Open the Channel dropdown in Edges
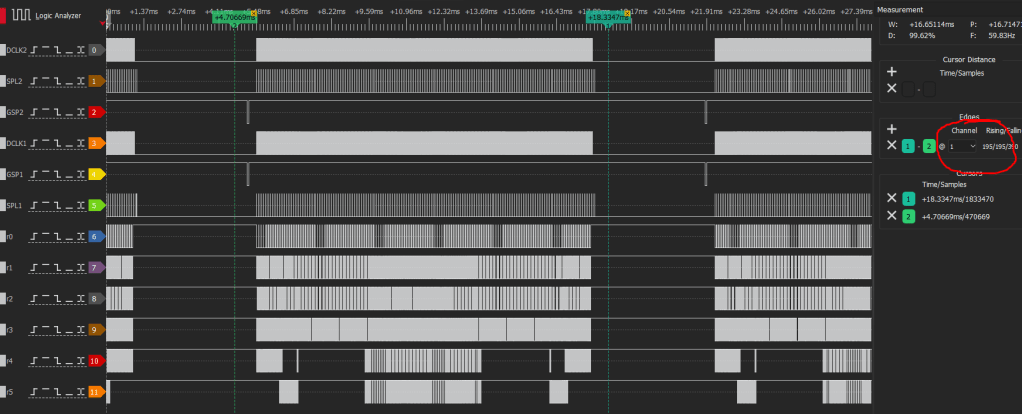 [x=962, y=146]
